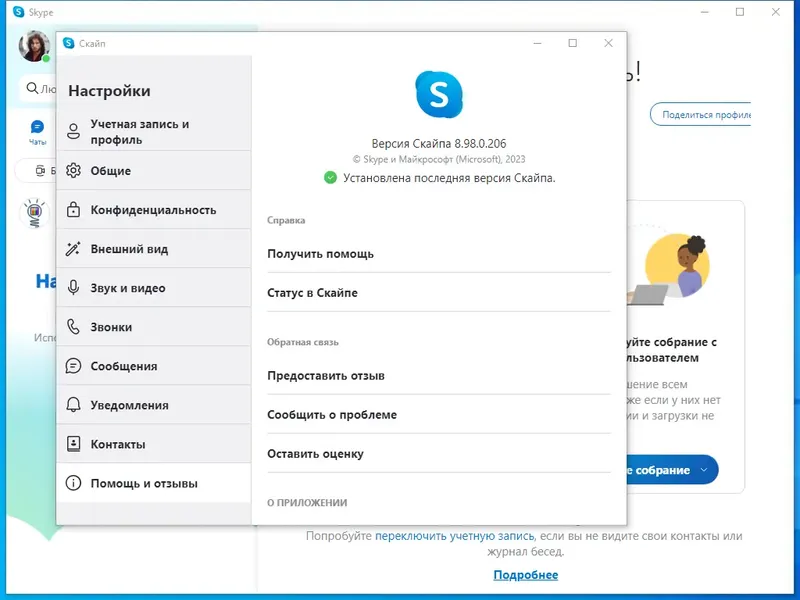The height and width of the screenshot is (600, 800).
Task: Click the Получить помощь entry
Action: (320, 252)
